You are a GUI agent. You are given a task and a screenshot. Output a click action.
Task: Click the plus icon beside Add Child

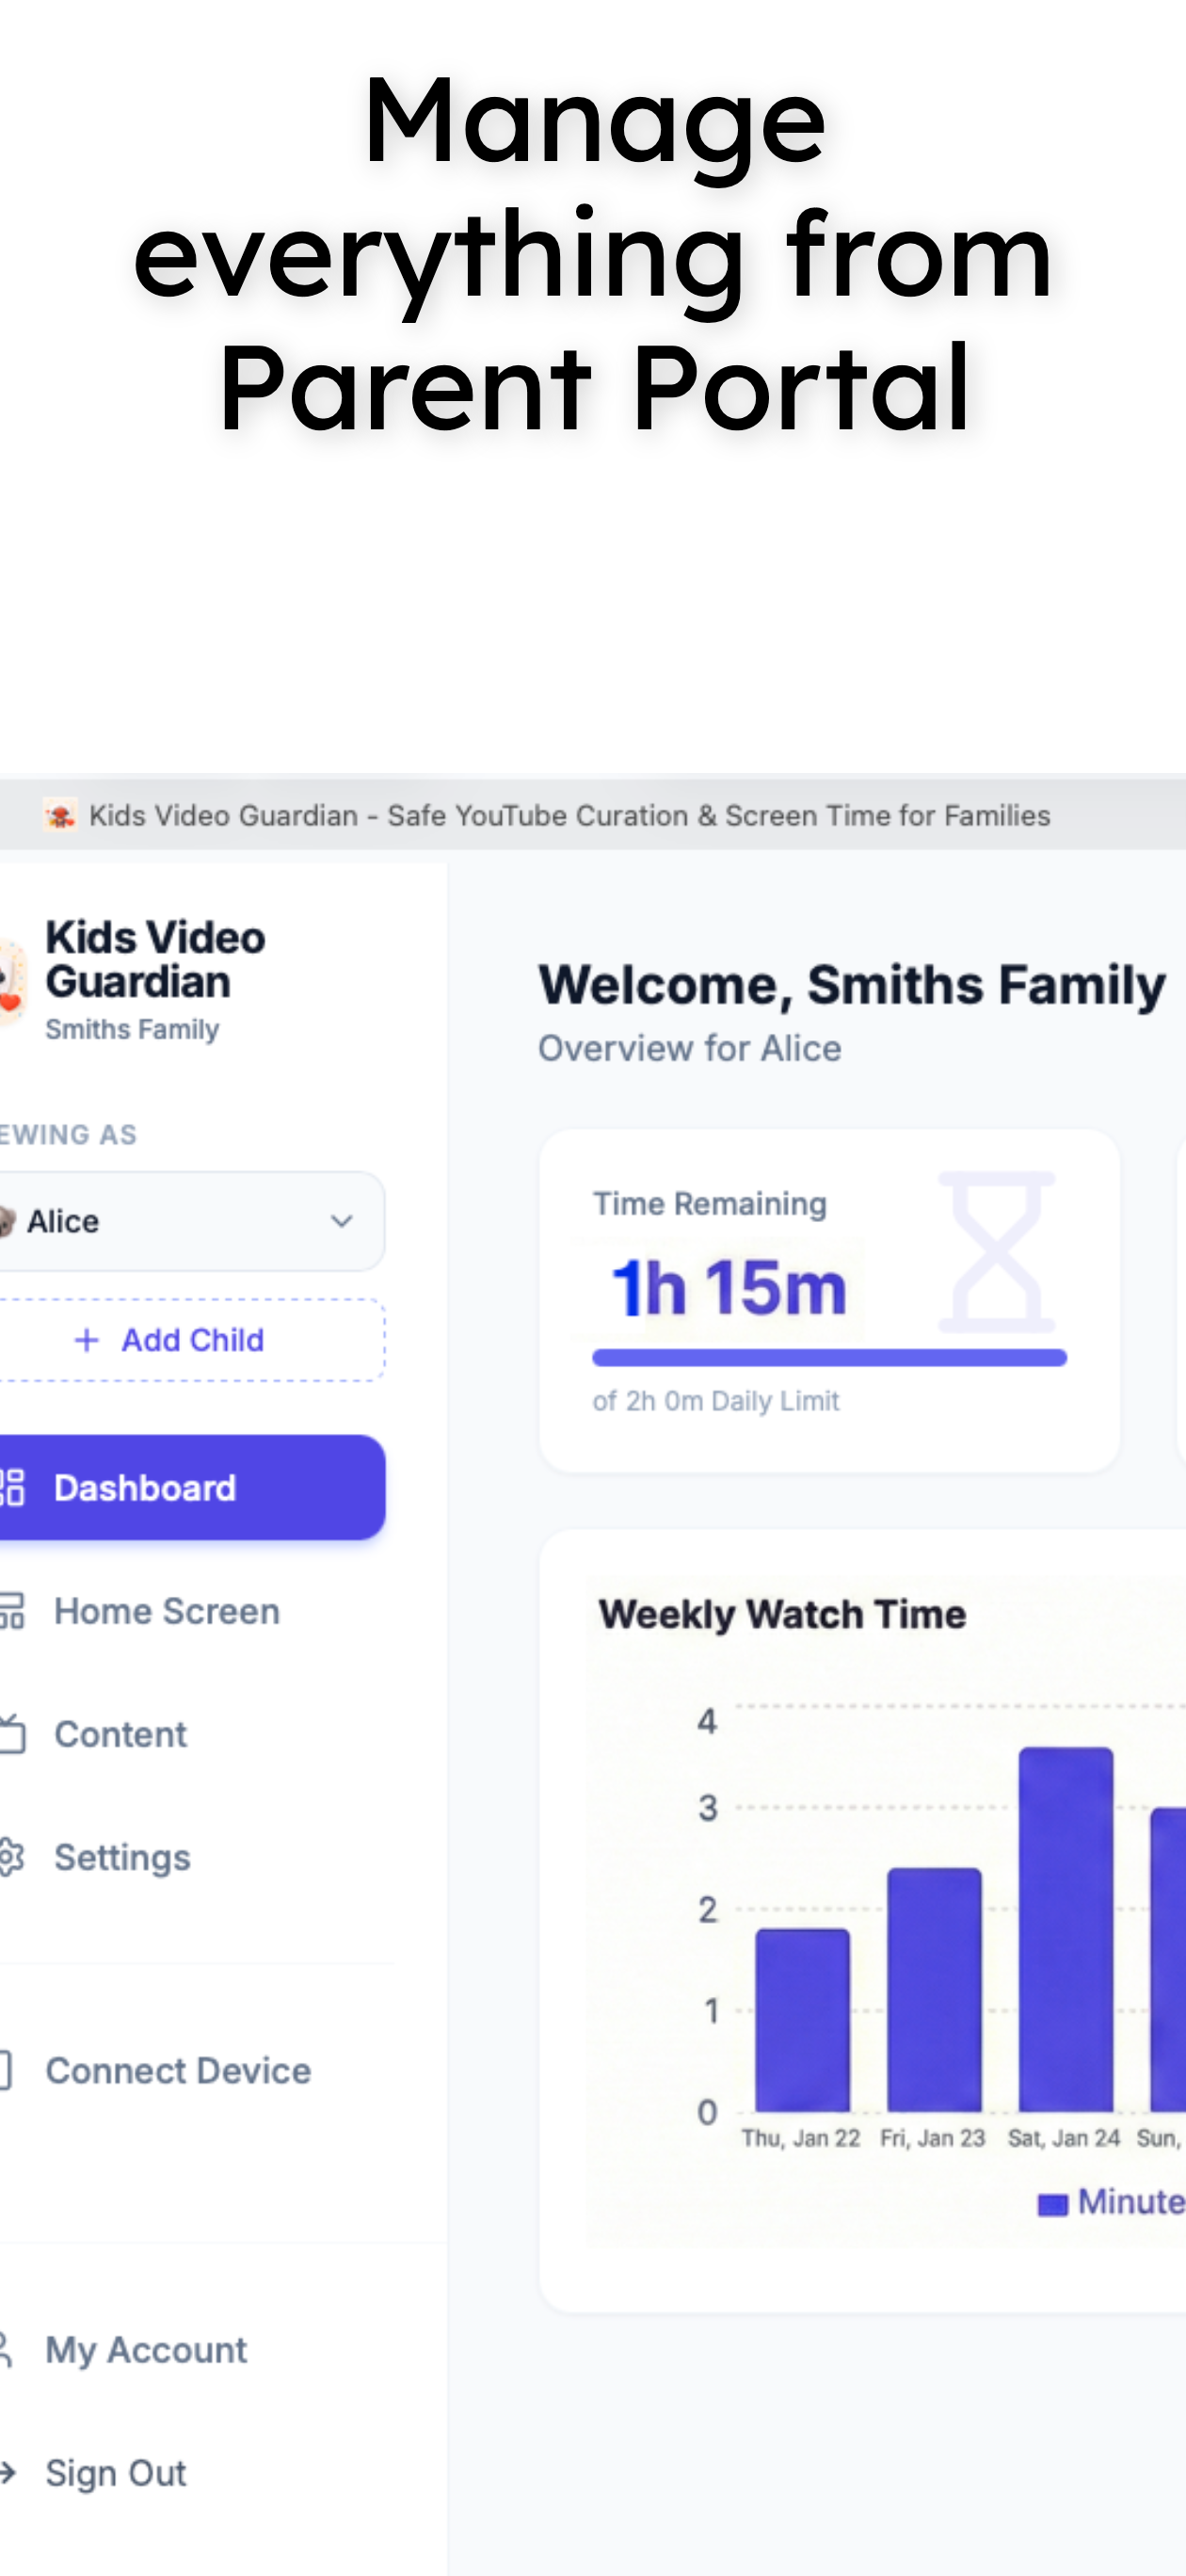click(87, 1340)
